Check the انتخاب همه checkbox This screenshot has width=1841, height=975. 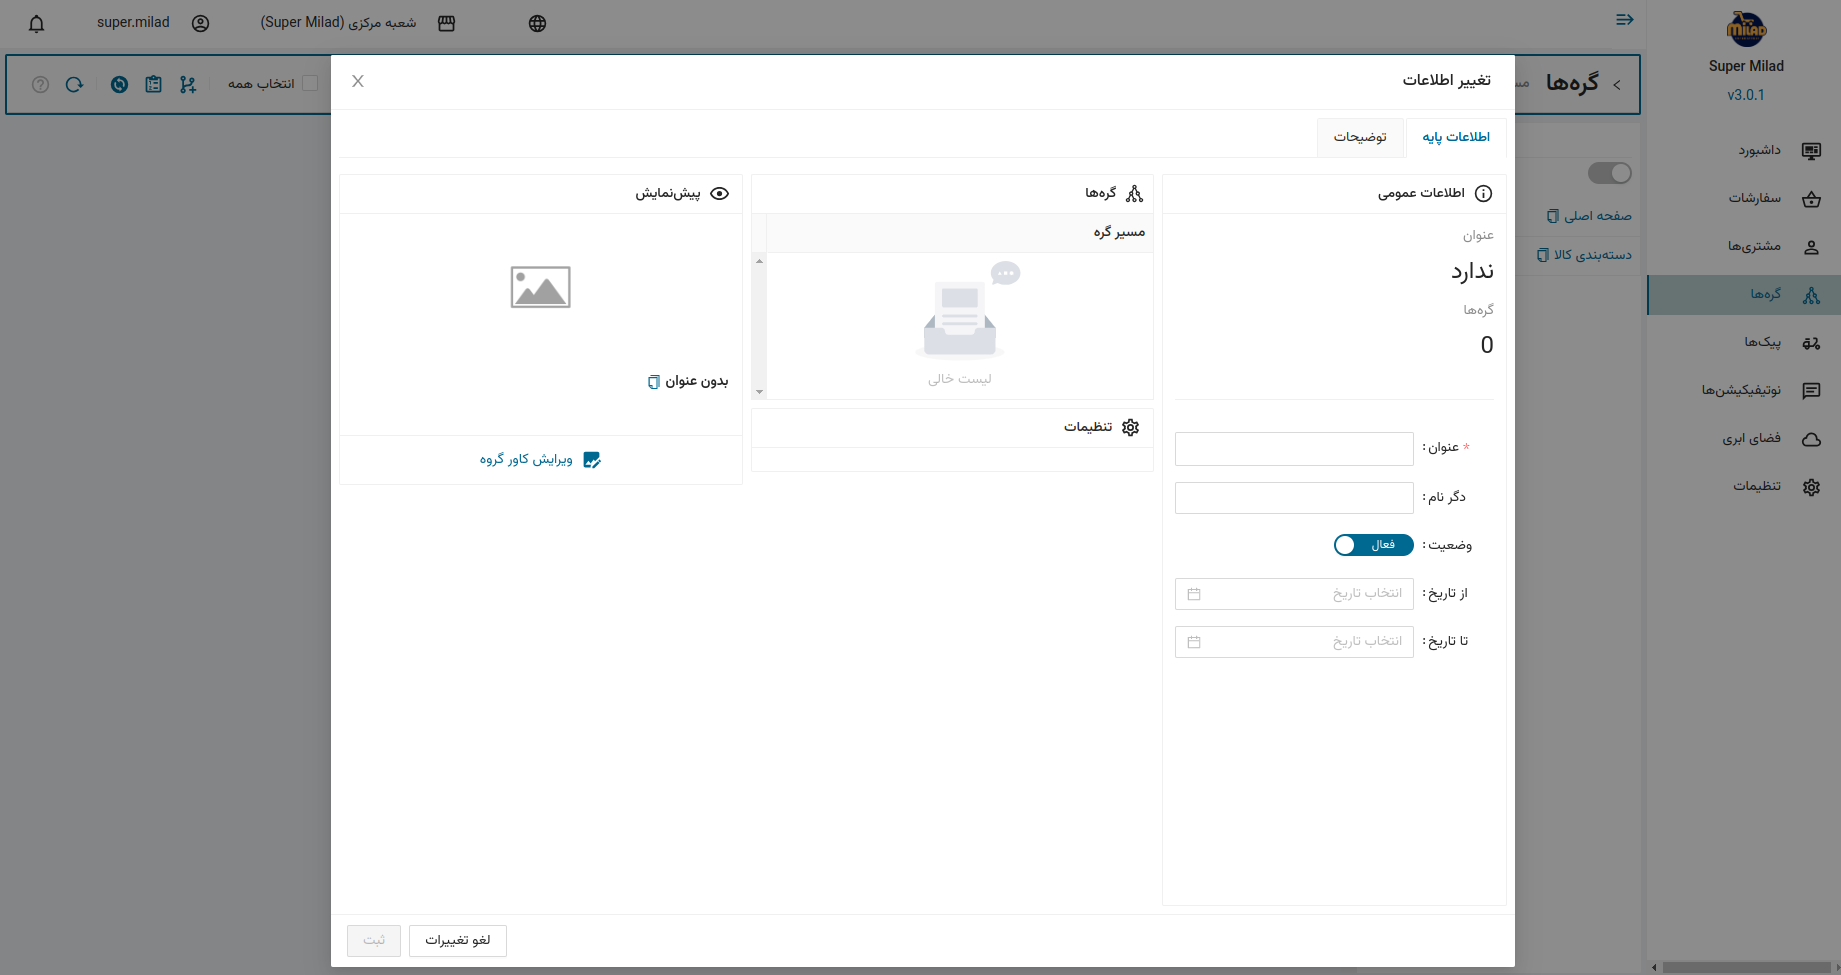pyautogui.click(x=310, y=84)
